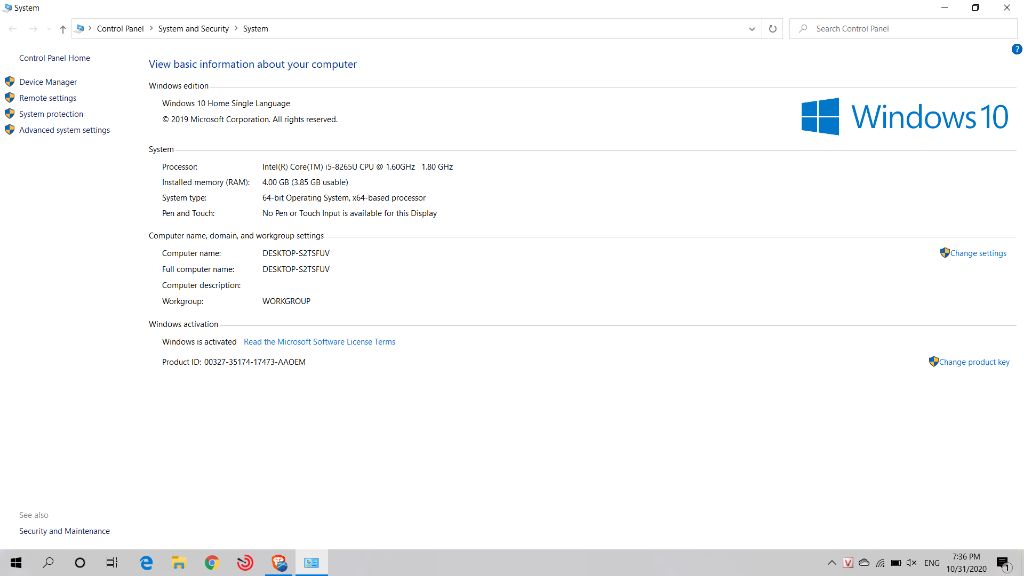The height and width of the screenshot is (576, 1024).
Task: Click the Search Control Panel field
Action: point(903,29)
